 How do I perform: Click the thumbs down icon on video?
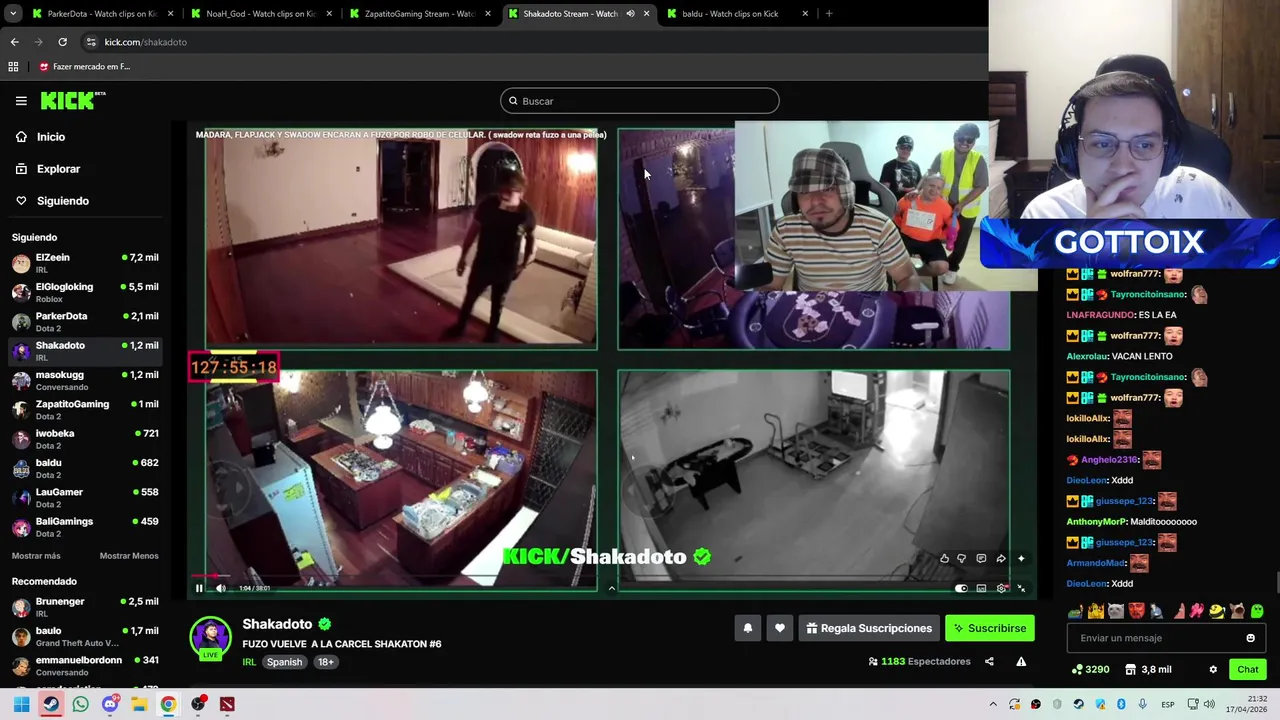(962, 559)
